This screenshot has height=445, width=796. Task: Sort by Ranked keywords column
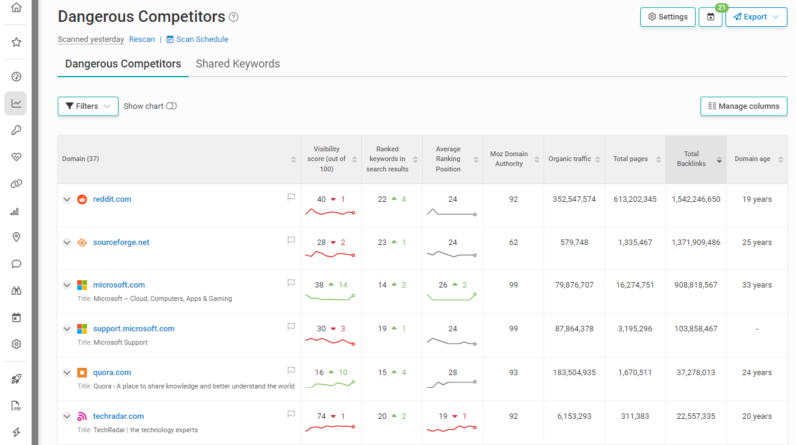392,159
